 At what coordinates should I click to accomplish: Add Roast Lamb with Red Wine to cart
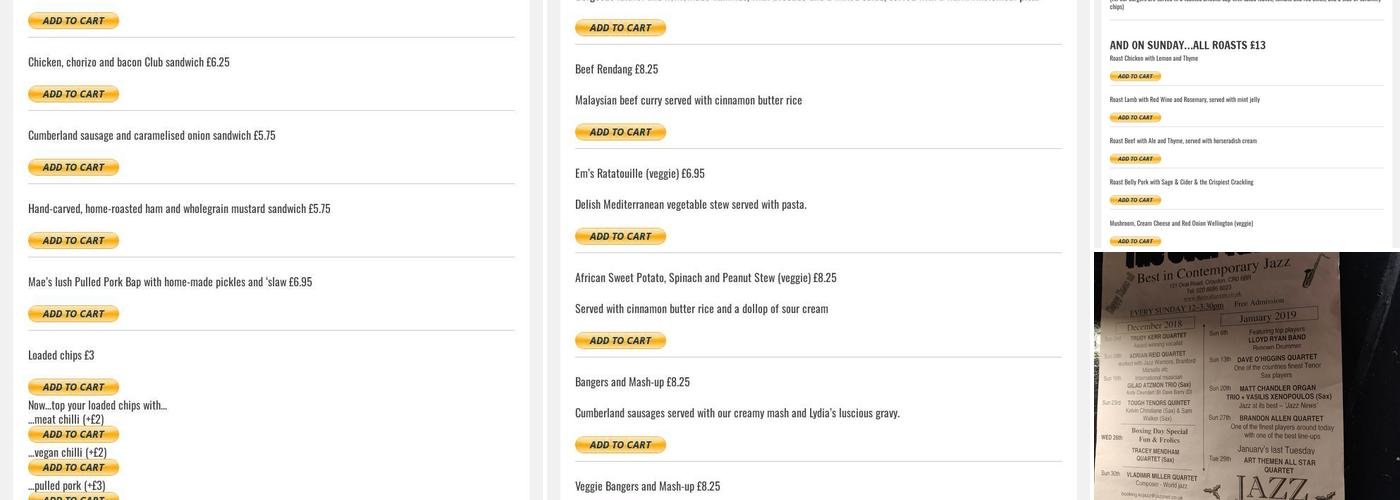point(1135,118)
